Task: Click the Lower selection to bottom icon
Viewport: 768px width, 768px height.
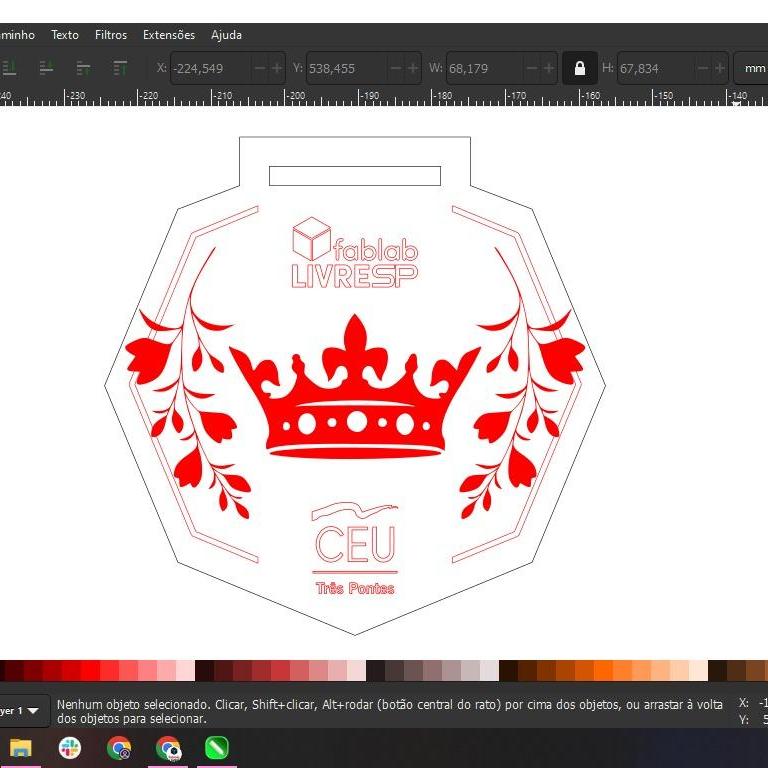Action: tap(9, 68)
